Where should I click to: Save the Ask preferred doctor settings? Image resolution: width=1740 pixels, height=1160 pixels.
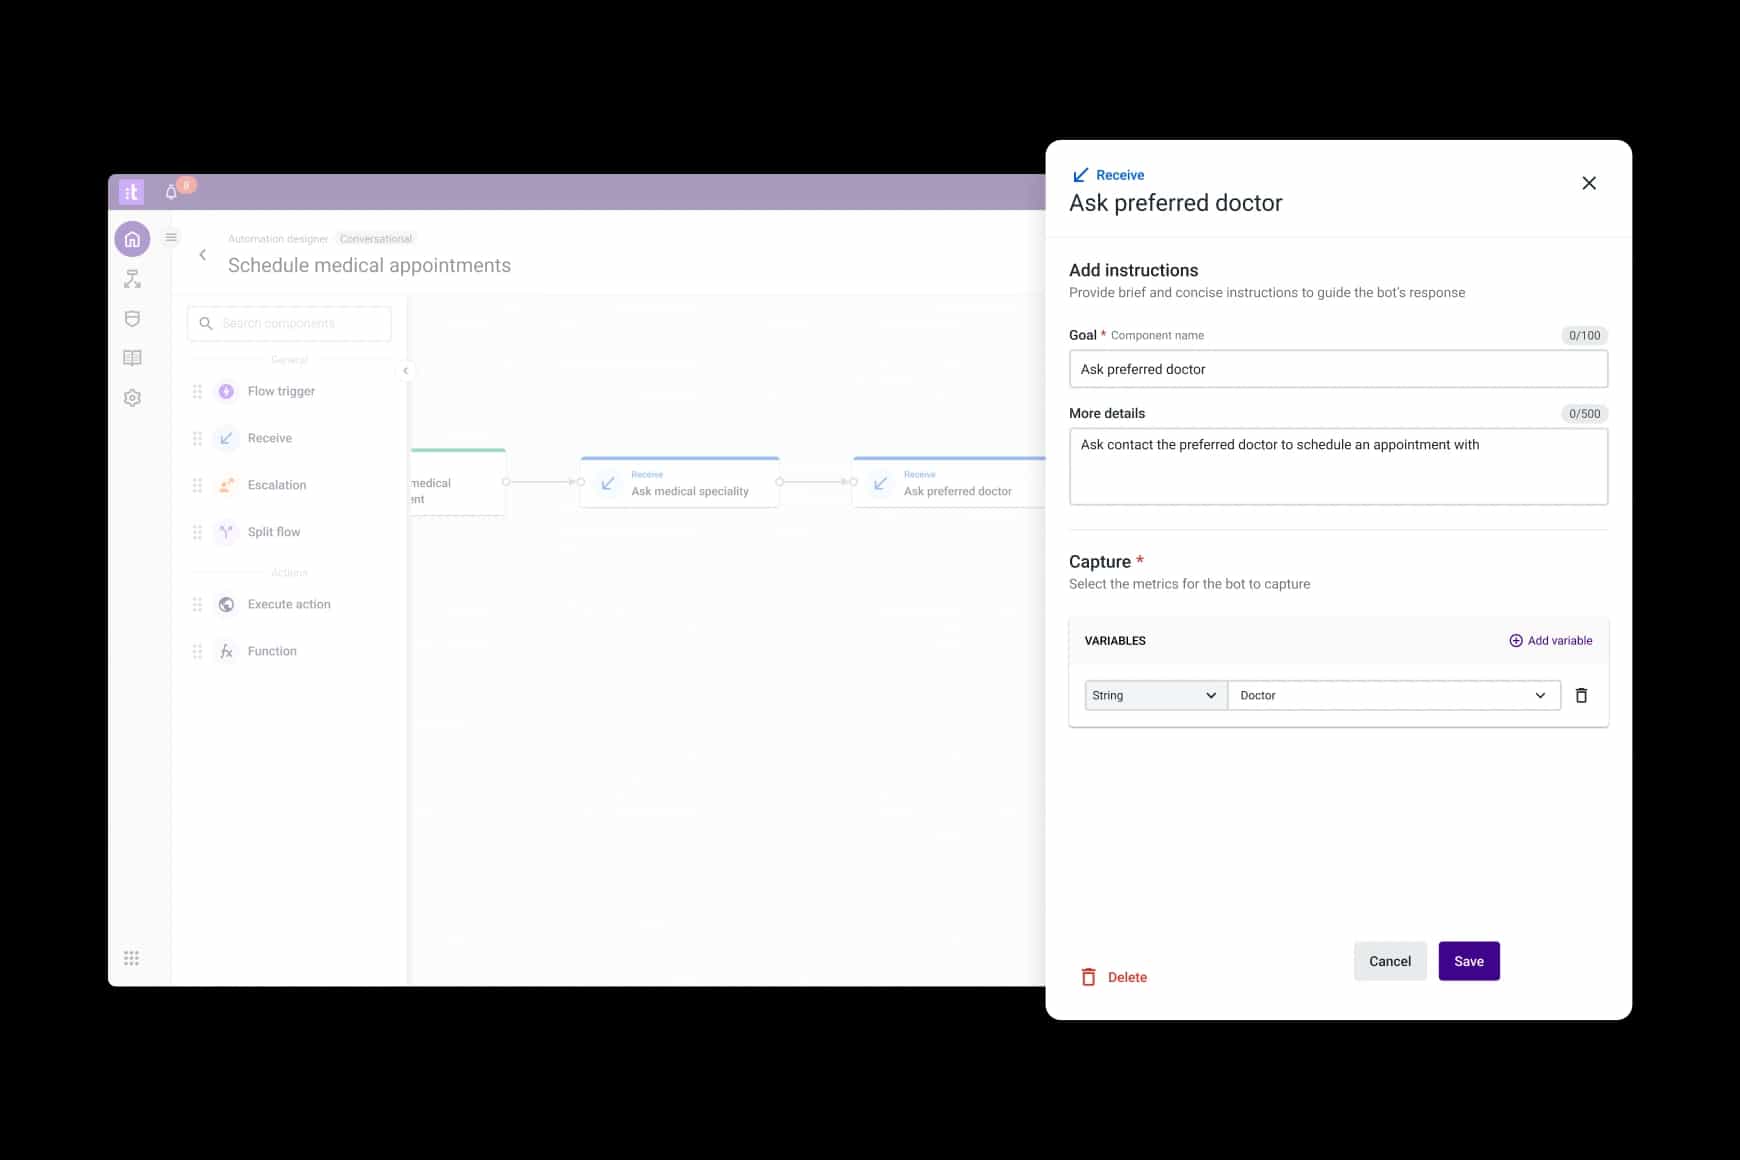pos(1468,960)
